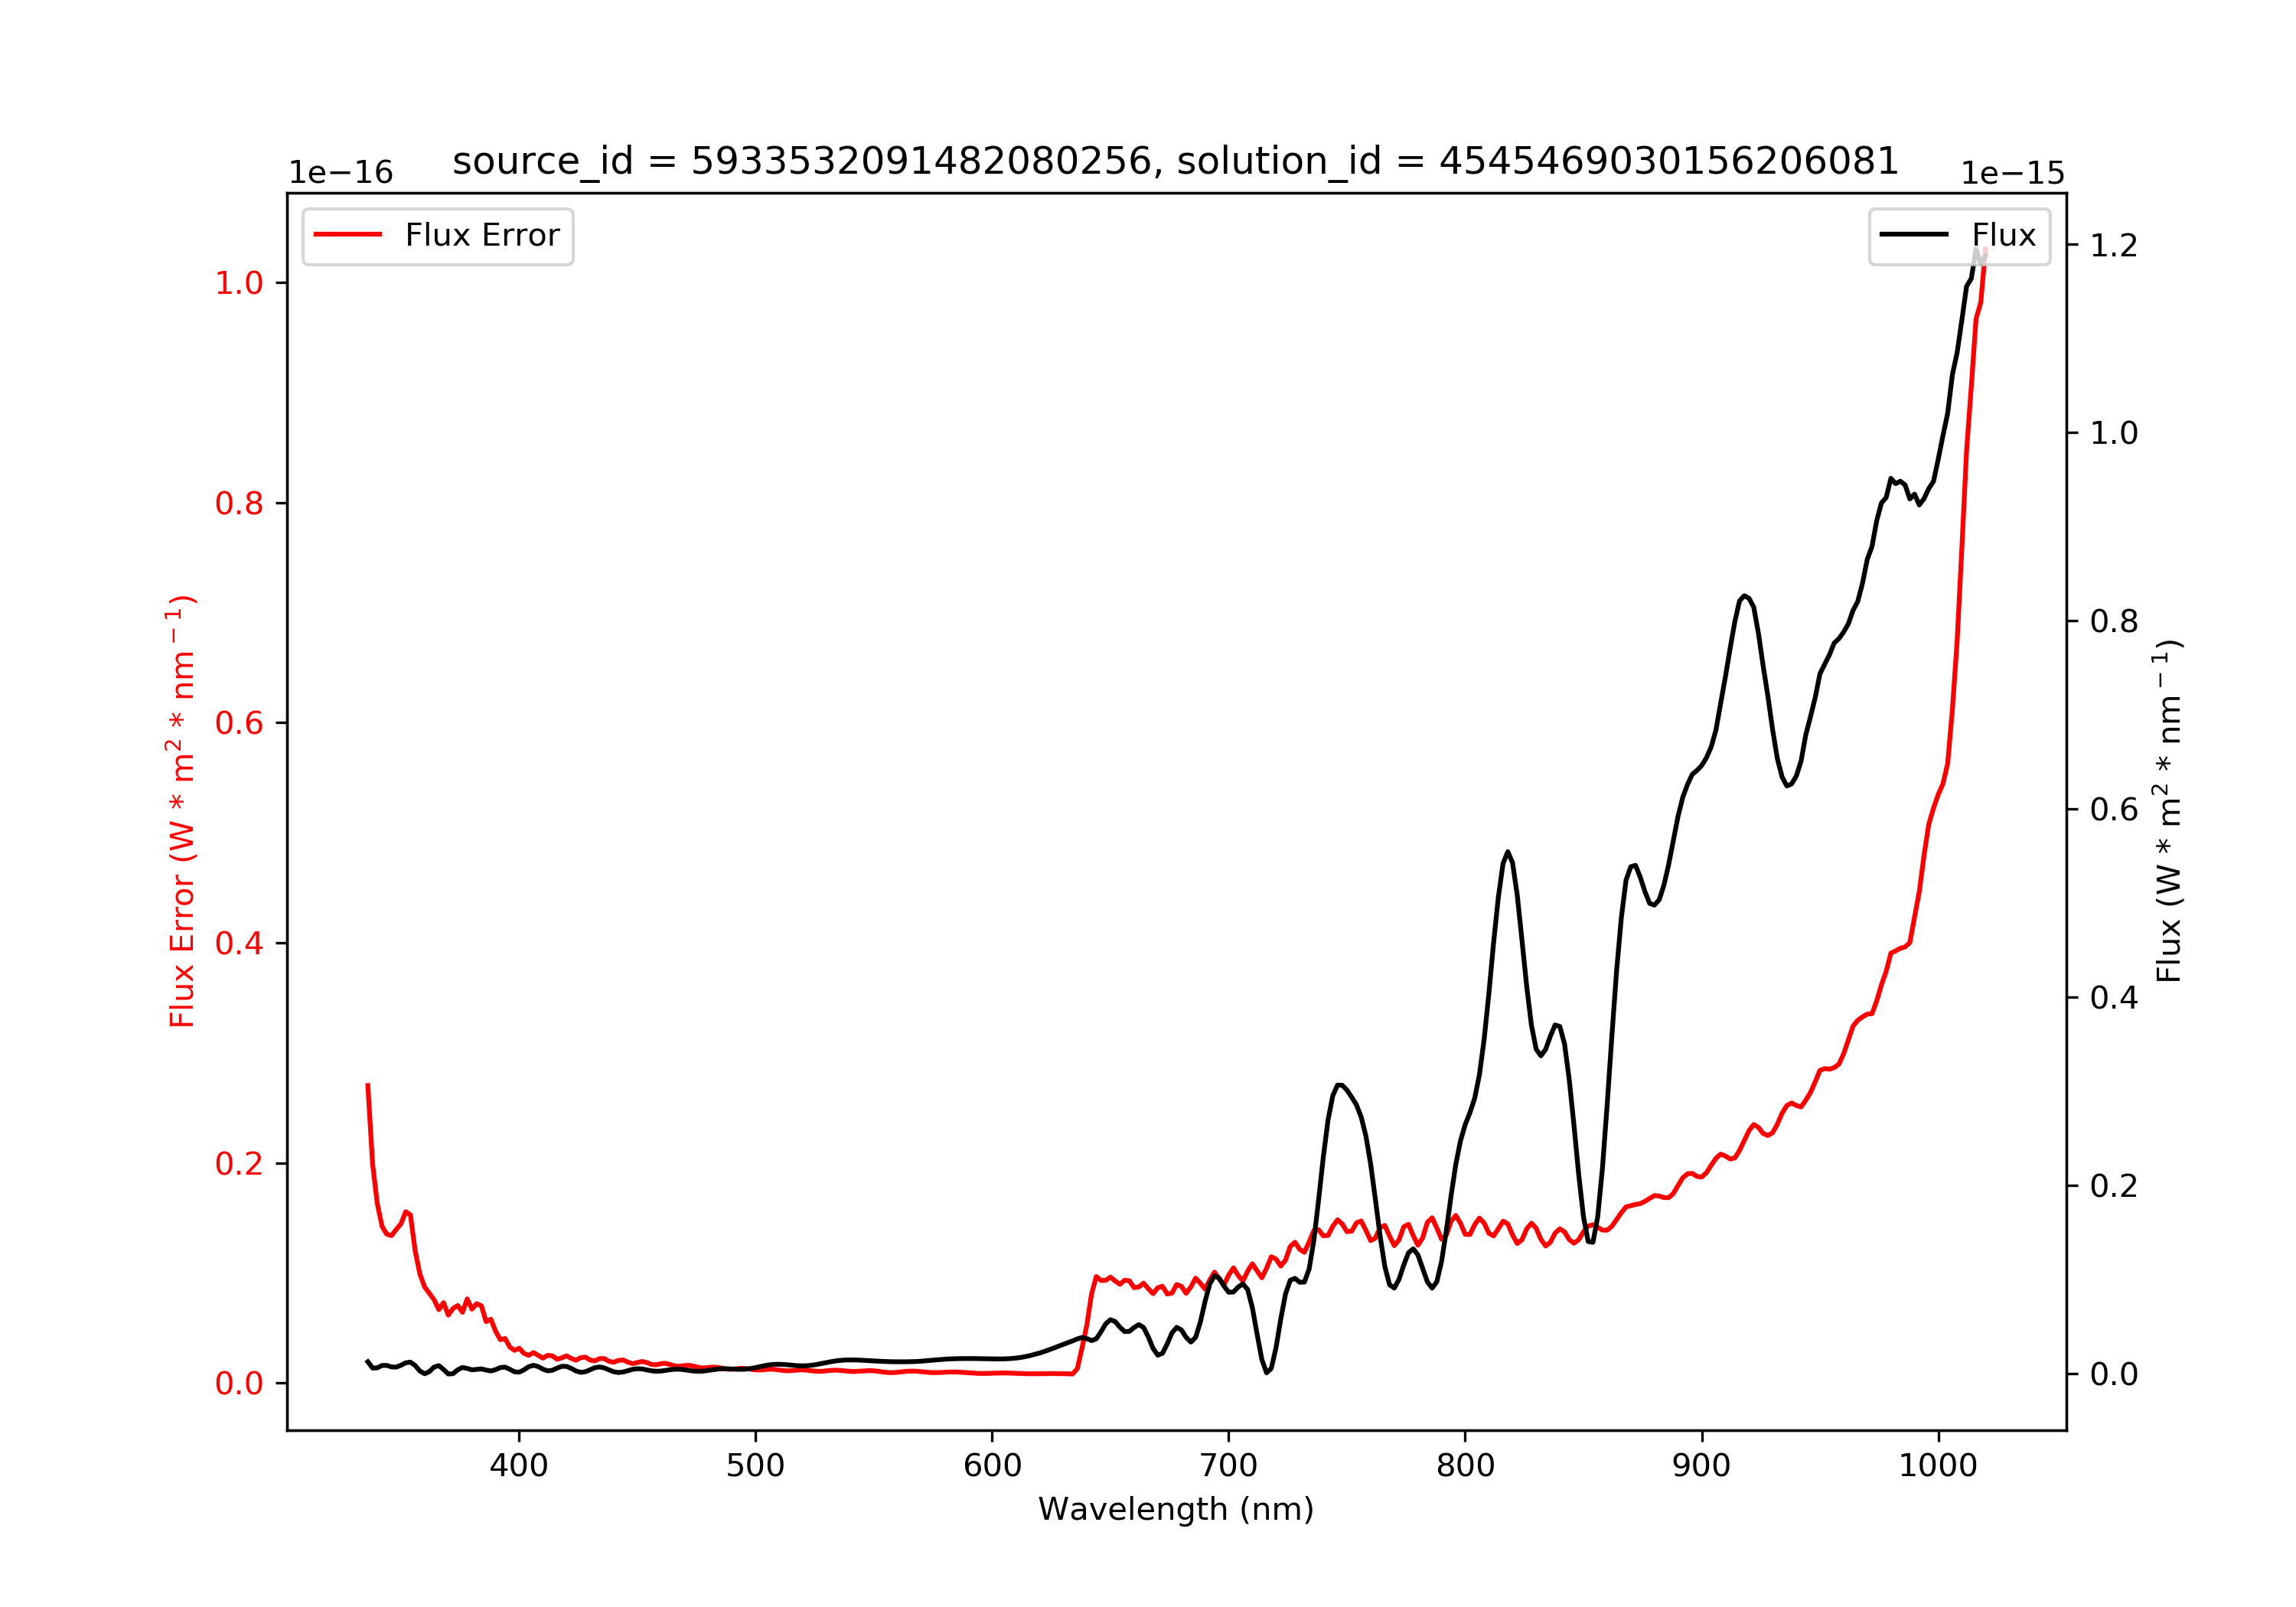
Task: Select the Flux Error legend label
Action: tap(482, 235)
